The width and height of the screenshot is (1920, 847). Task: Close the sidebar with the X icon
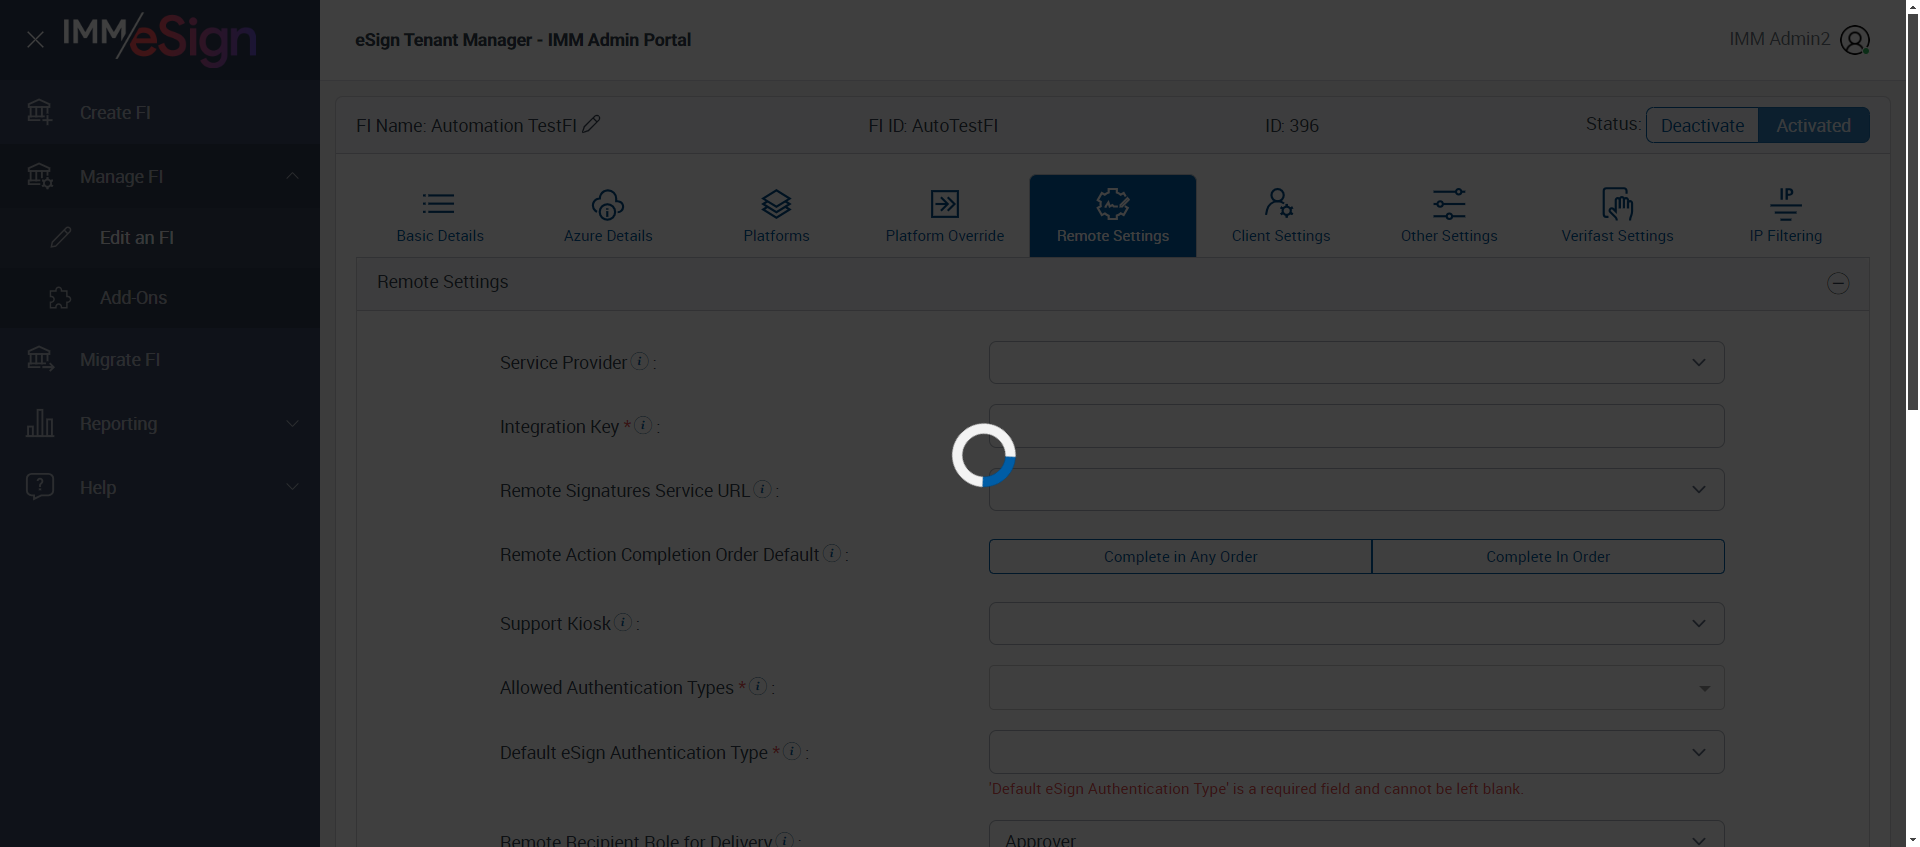[x=35, y=40]
